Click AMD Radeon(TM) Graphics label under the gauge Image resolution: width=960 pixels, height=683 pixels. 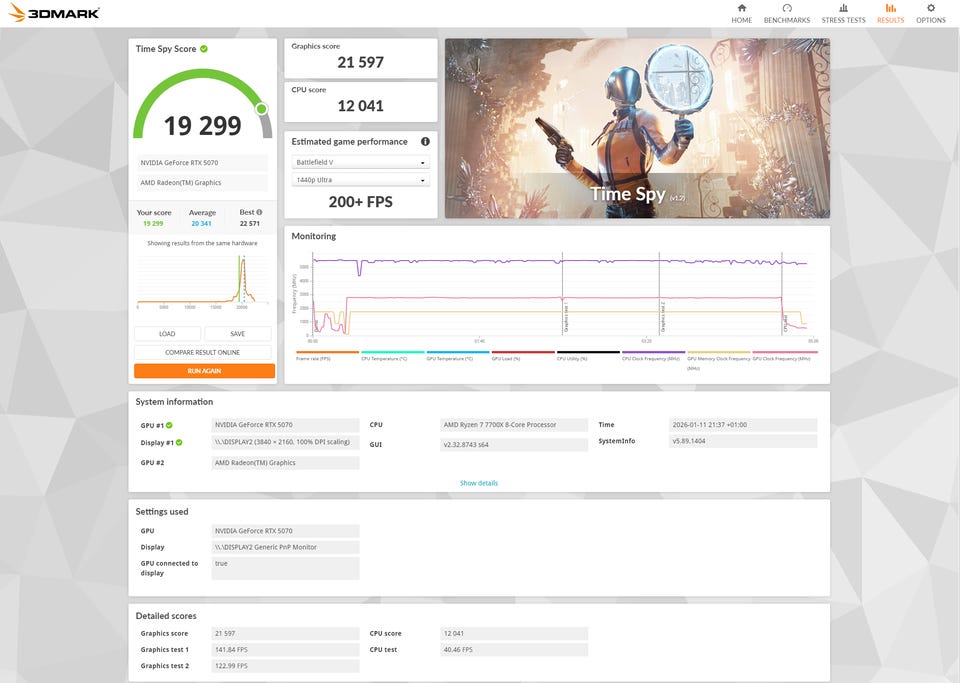(x=203, y=182)
